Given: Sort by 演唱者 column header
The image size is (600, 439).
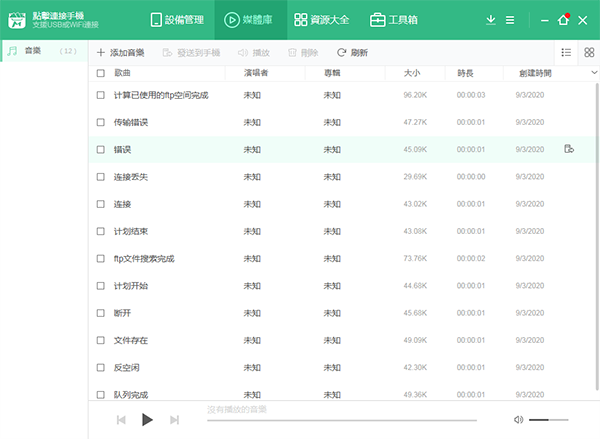Looking at the screenshot, I should [256, 73].
